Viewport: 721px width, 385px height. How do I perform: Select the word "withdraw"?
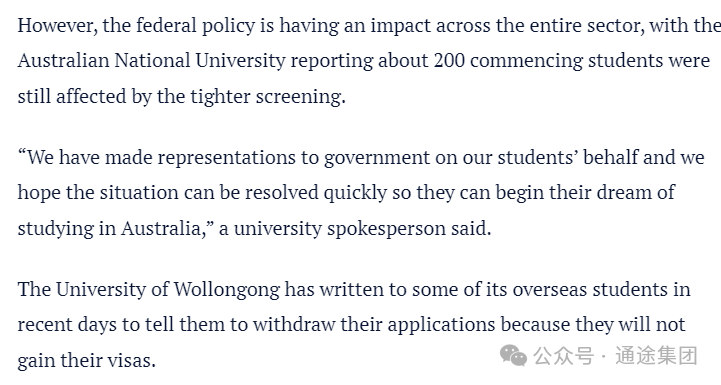tap(294, 324)
